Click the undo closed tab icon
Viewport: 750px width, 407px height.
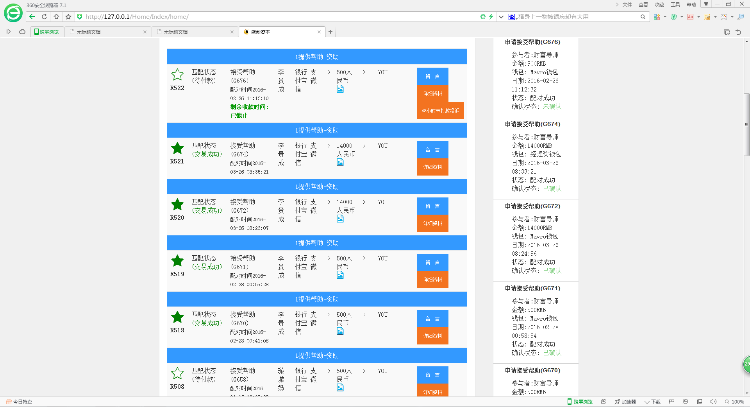[x=739, y=32]
